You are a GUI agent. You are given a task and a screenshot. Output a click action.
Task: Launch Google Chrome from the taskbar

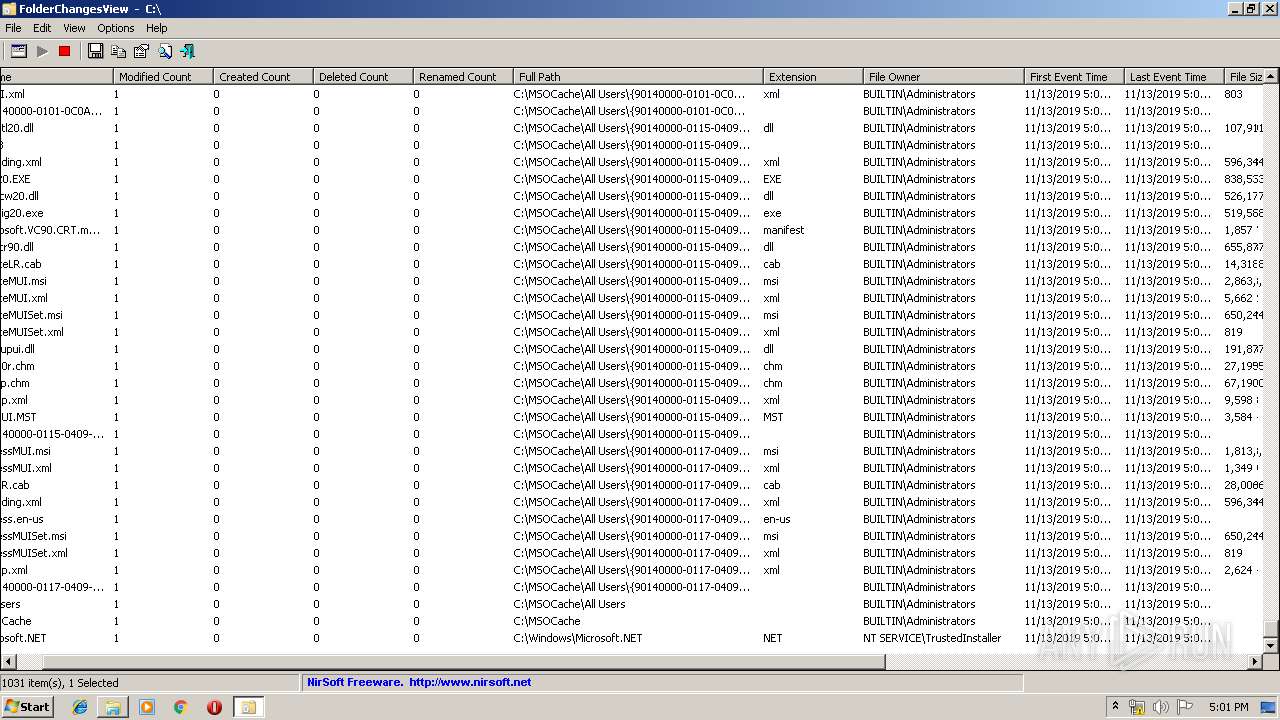pyautogui.click(x=180, y=707)
